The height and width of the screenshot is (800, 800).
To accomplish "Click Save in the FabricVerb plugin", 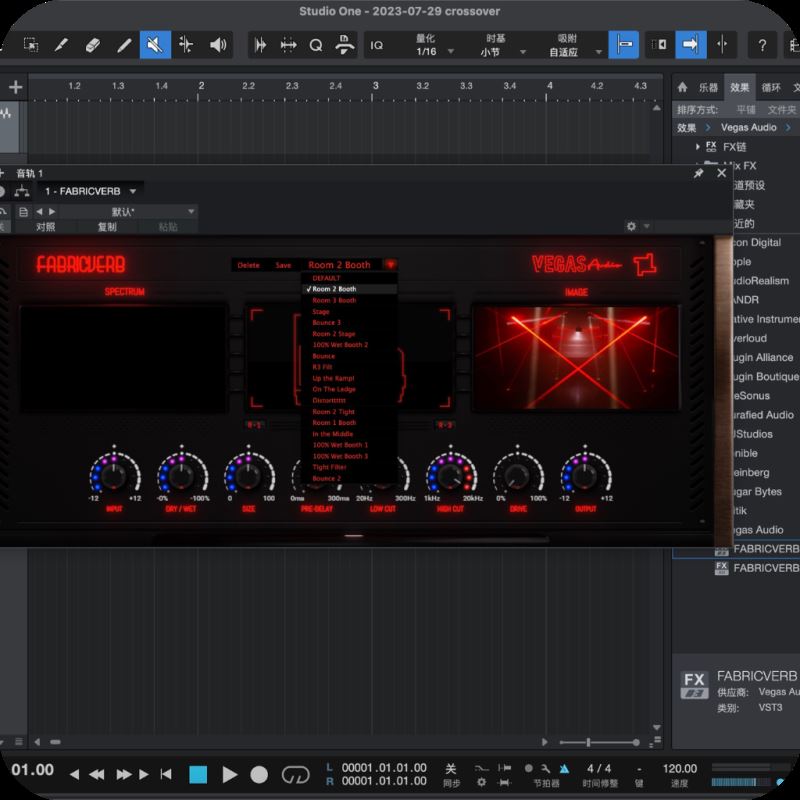I will [x=283, y=264].
